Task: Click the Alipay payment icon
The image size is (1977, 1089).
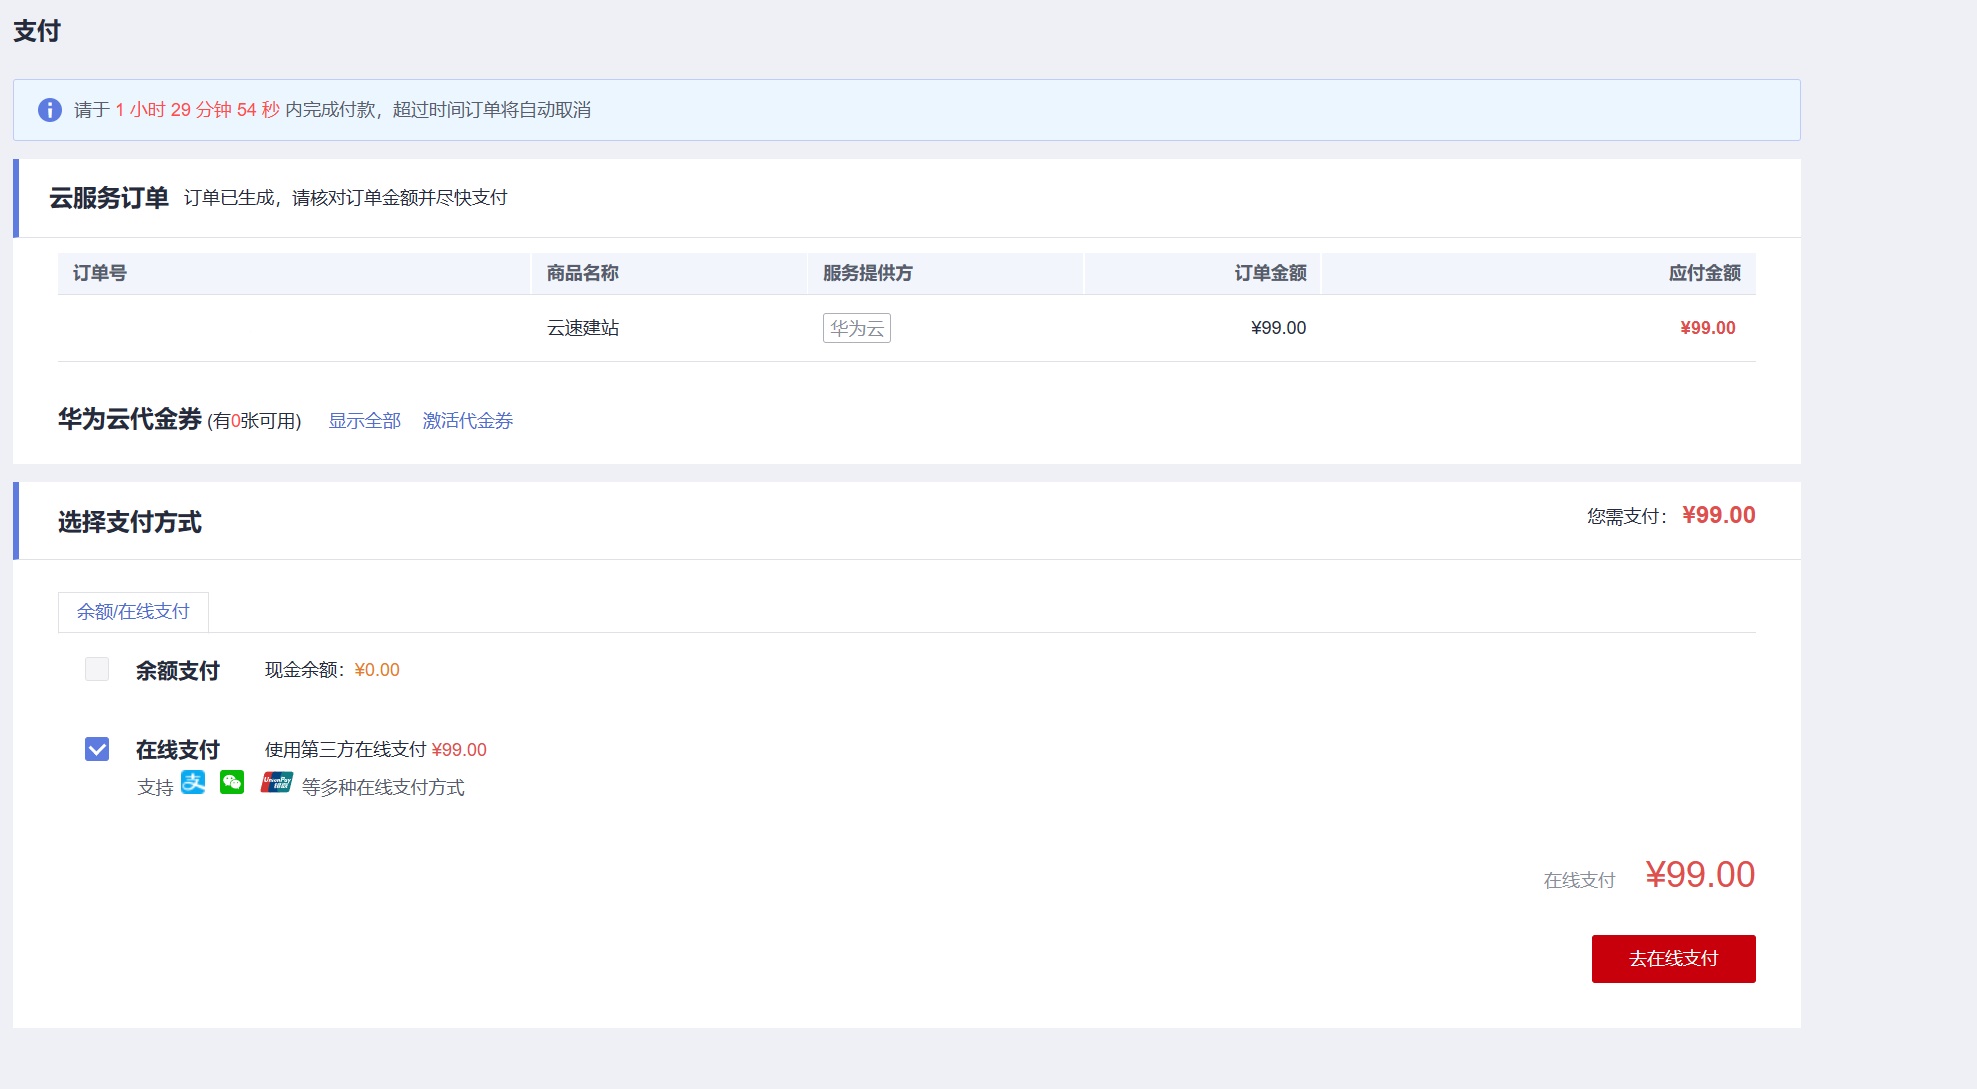Action: click(x=193, y=783)
